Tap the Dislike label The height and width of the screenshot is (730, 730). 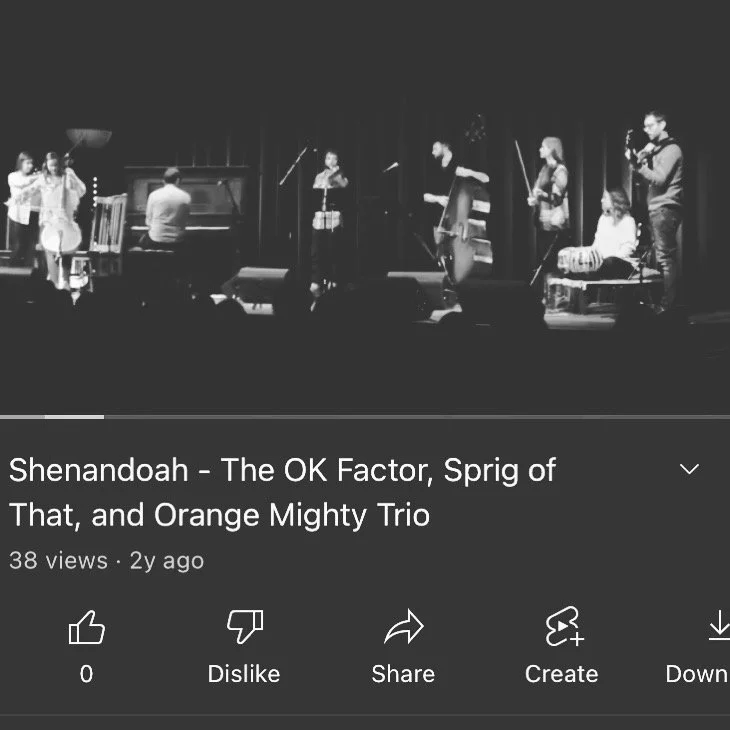pyautogui.click(x=244, y=674)
